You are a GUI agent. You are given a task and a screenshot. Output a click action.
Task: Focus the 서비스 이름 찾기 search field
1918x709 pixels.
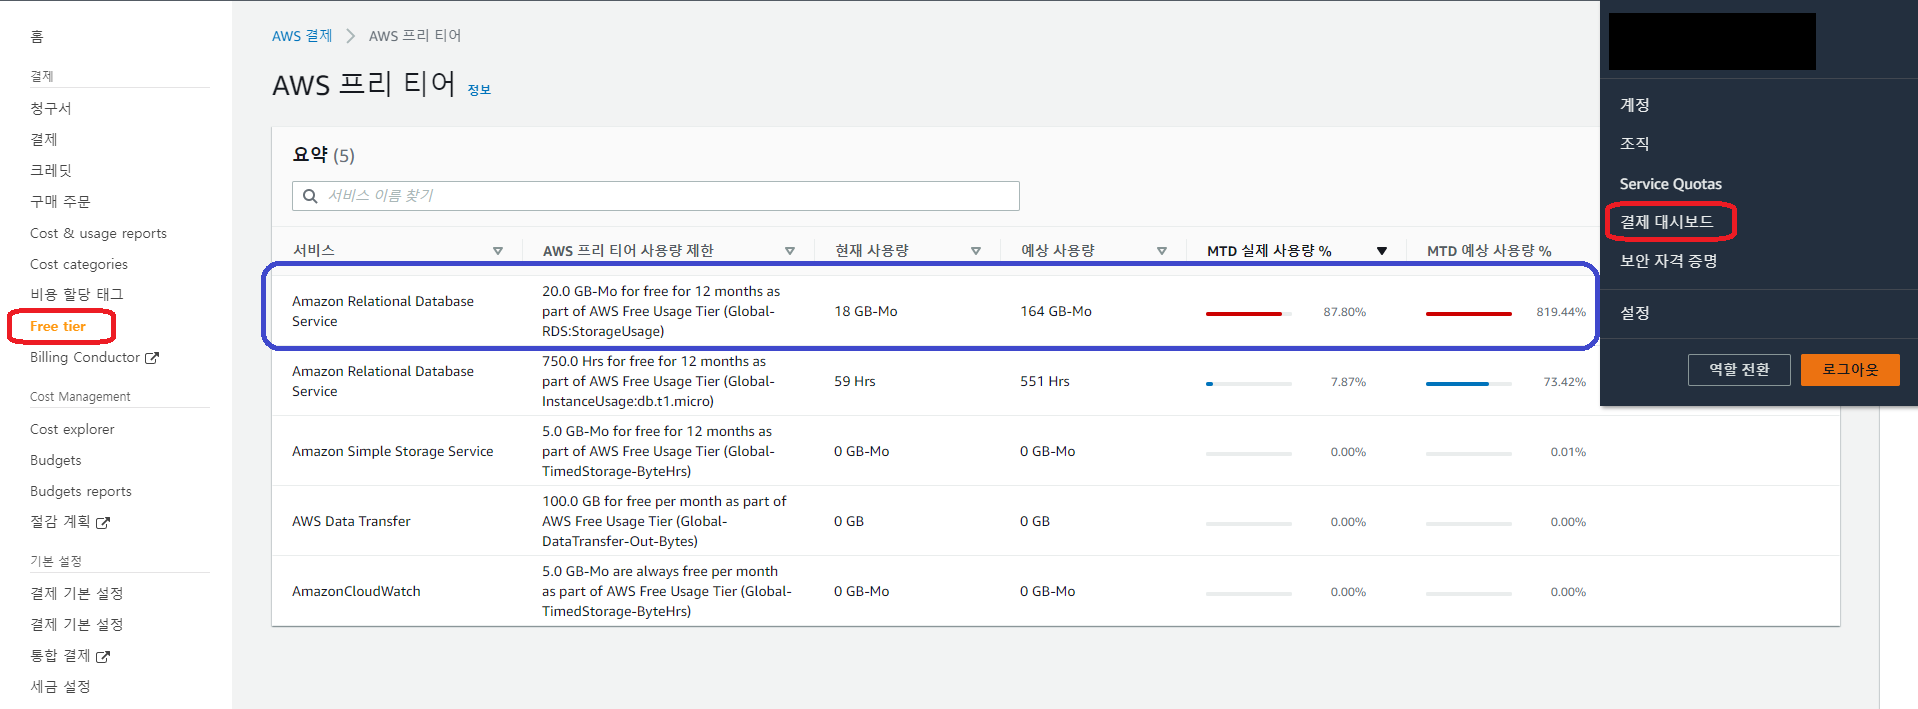[x=656, y=196]
